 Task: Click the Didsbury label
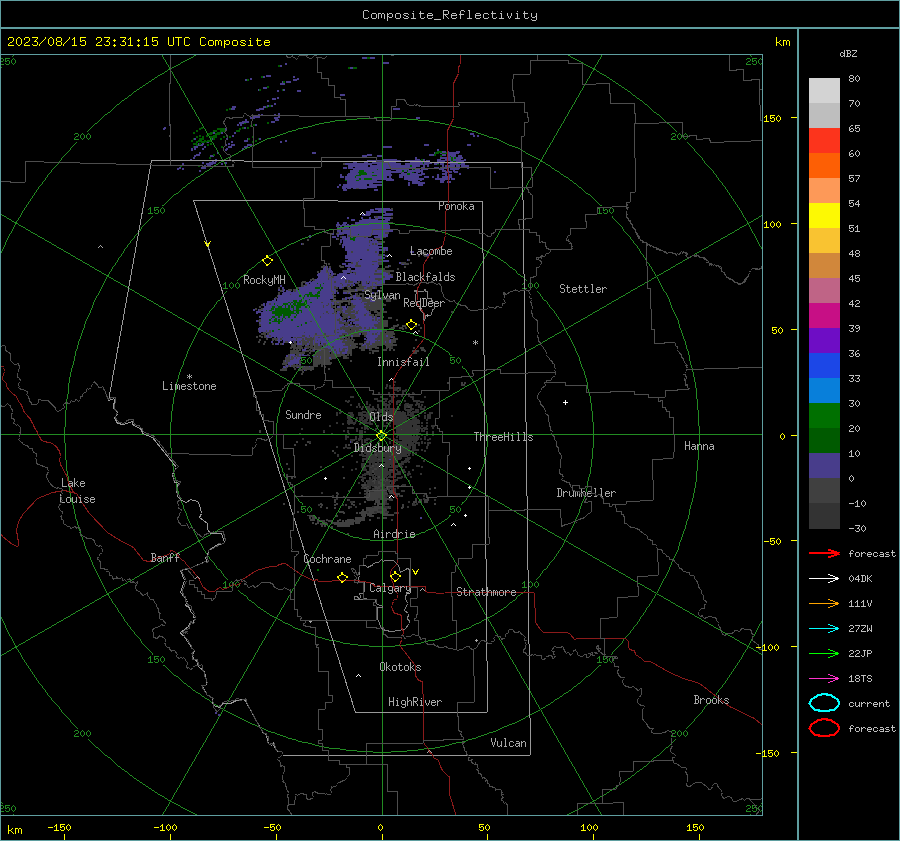pyautogui.click(x=378, y=448)
